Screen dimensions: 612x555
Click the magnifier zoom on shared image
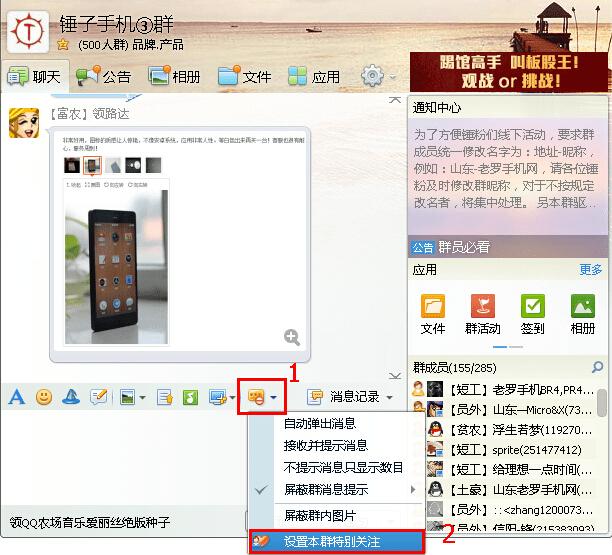pyautogui.click(x=292, y=337)
